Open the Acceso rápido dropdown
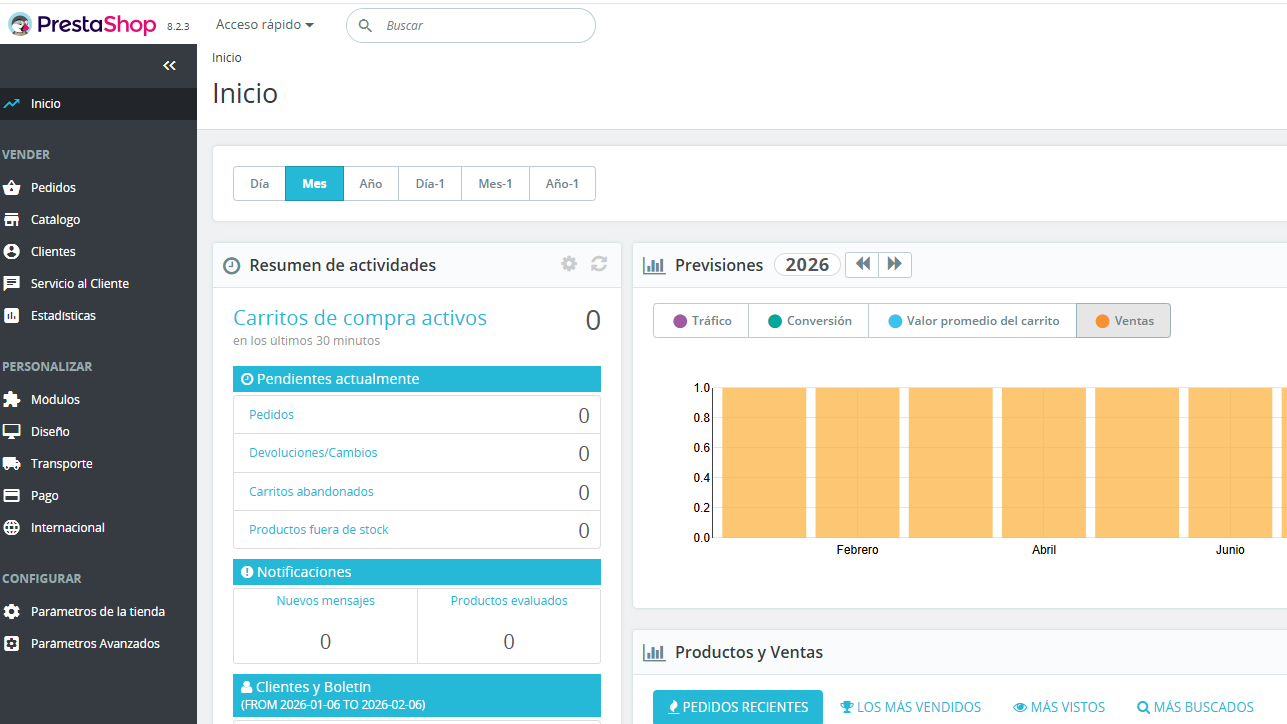The image size is (1287, 724). 265,25
